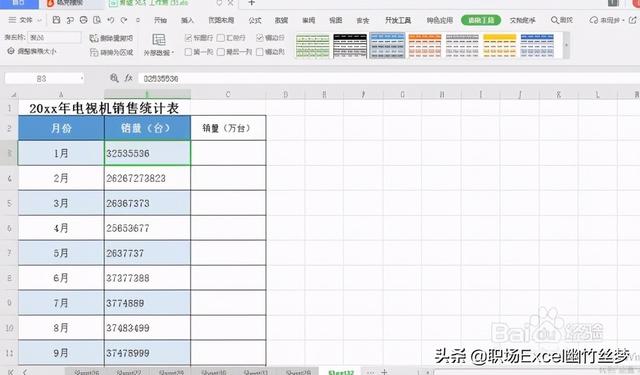Click the 月份 header cell
The height and width of the screenshot is (375, 640).
click(x=61, y=128)
